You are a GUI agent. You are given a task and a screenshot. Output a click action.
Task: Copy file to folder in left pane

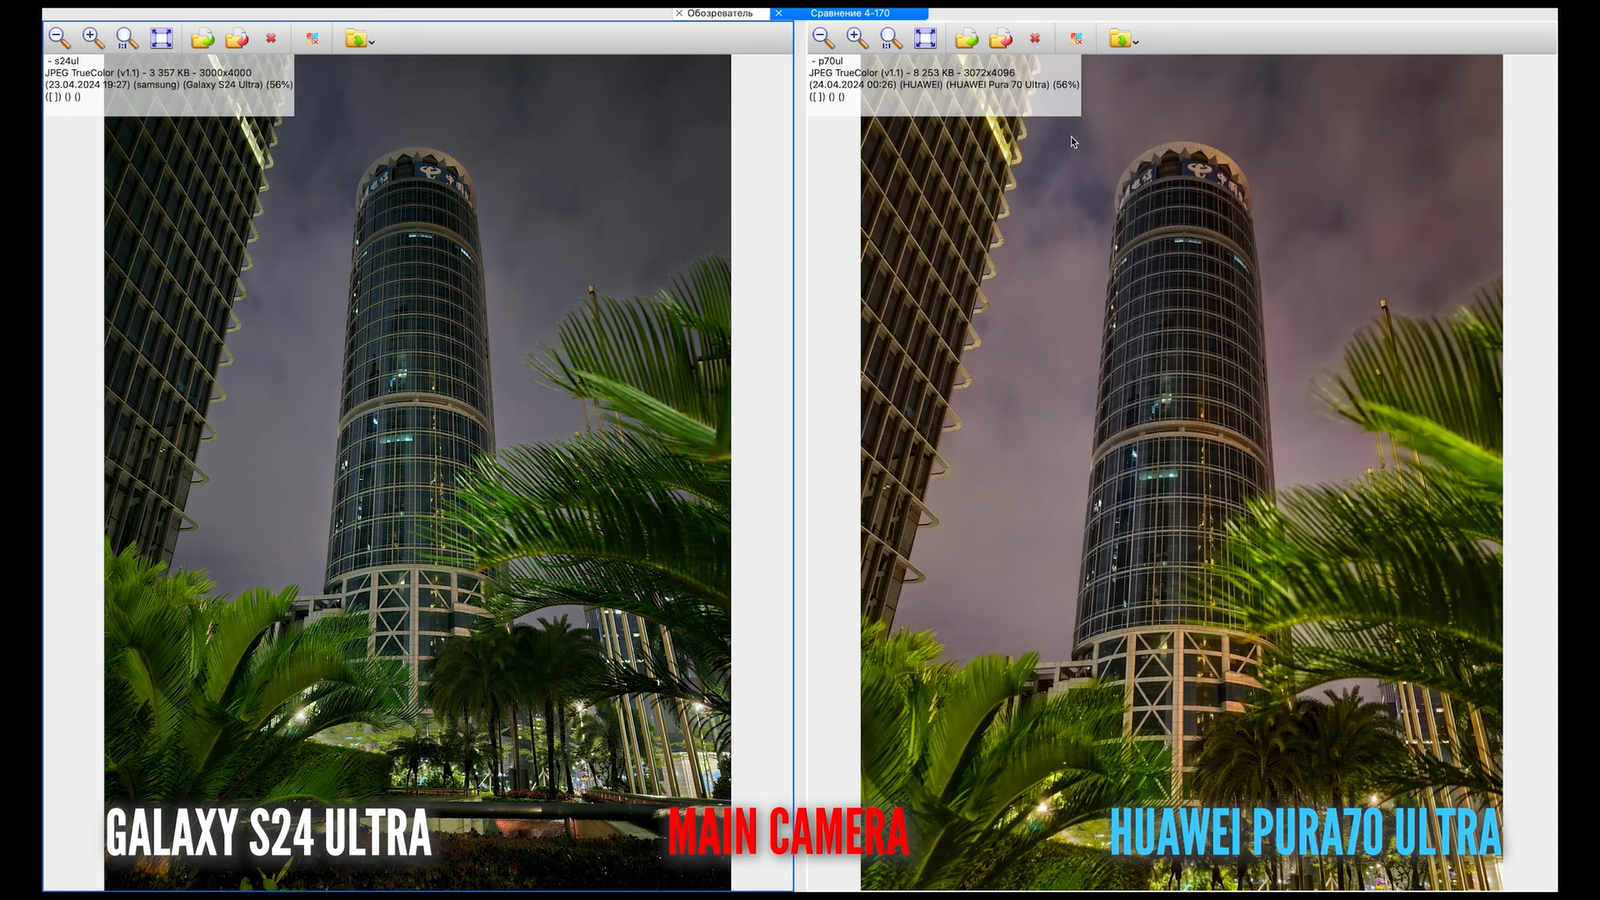[203, 38]
